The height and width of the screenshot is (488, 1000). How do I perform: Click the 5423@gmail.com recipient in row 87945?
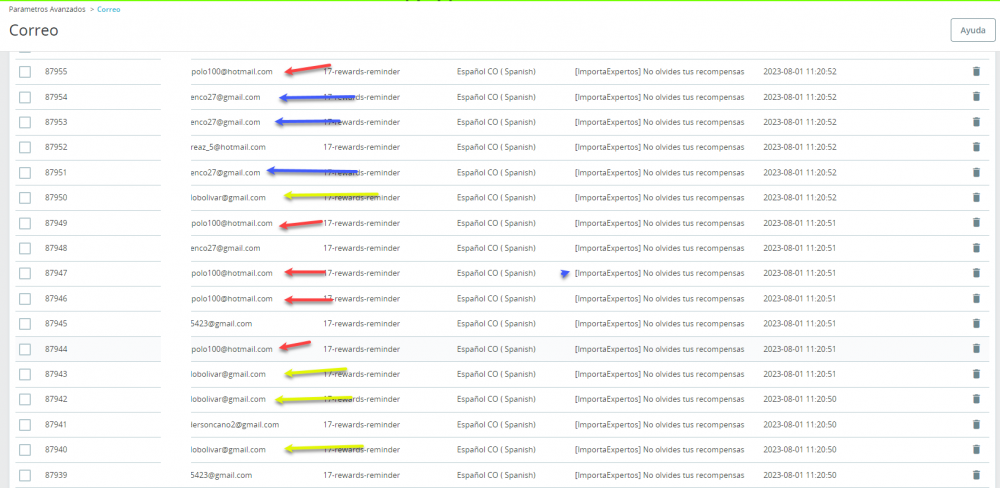[222, 323]
